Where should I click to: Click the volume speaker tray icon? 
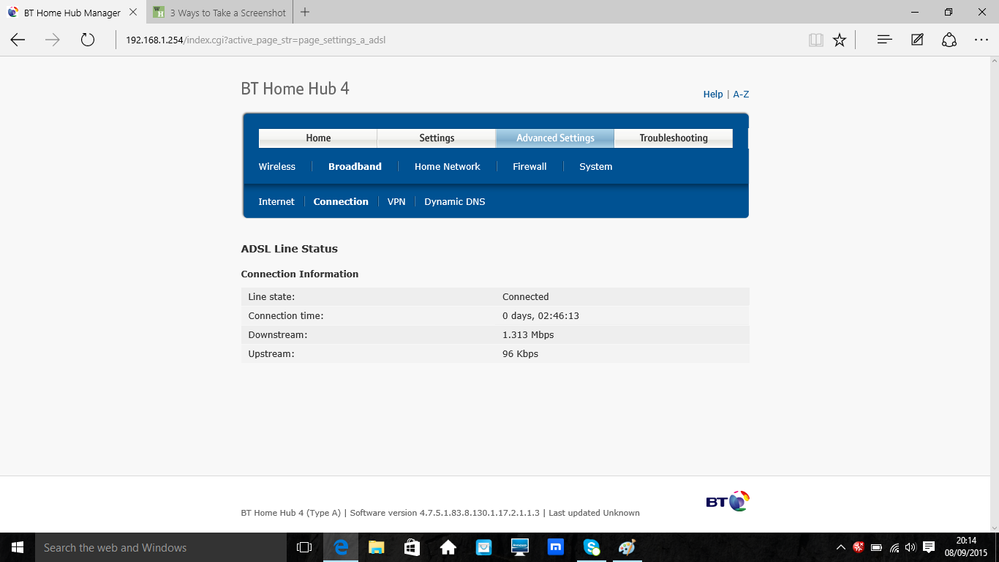[910, 547]
